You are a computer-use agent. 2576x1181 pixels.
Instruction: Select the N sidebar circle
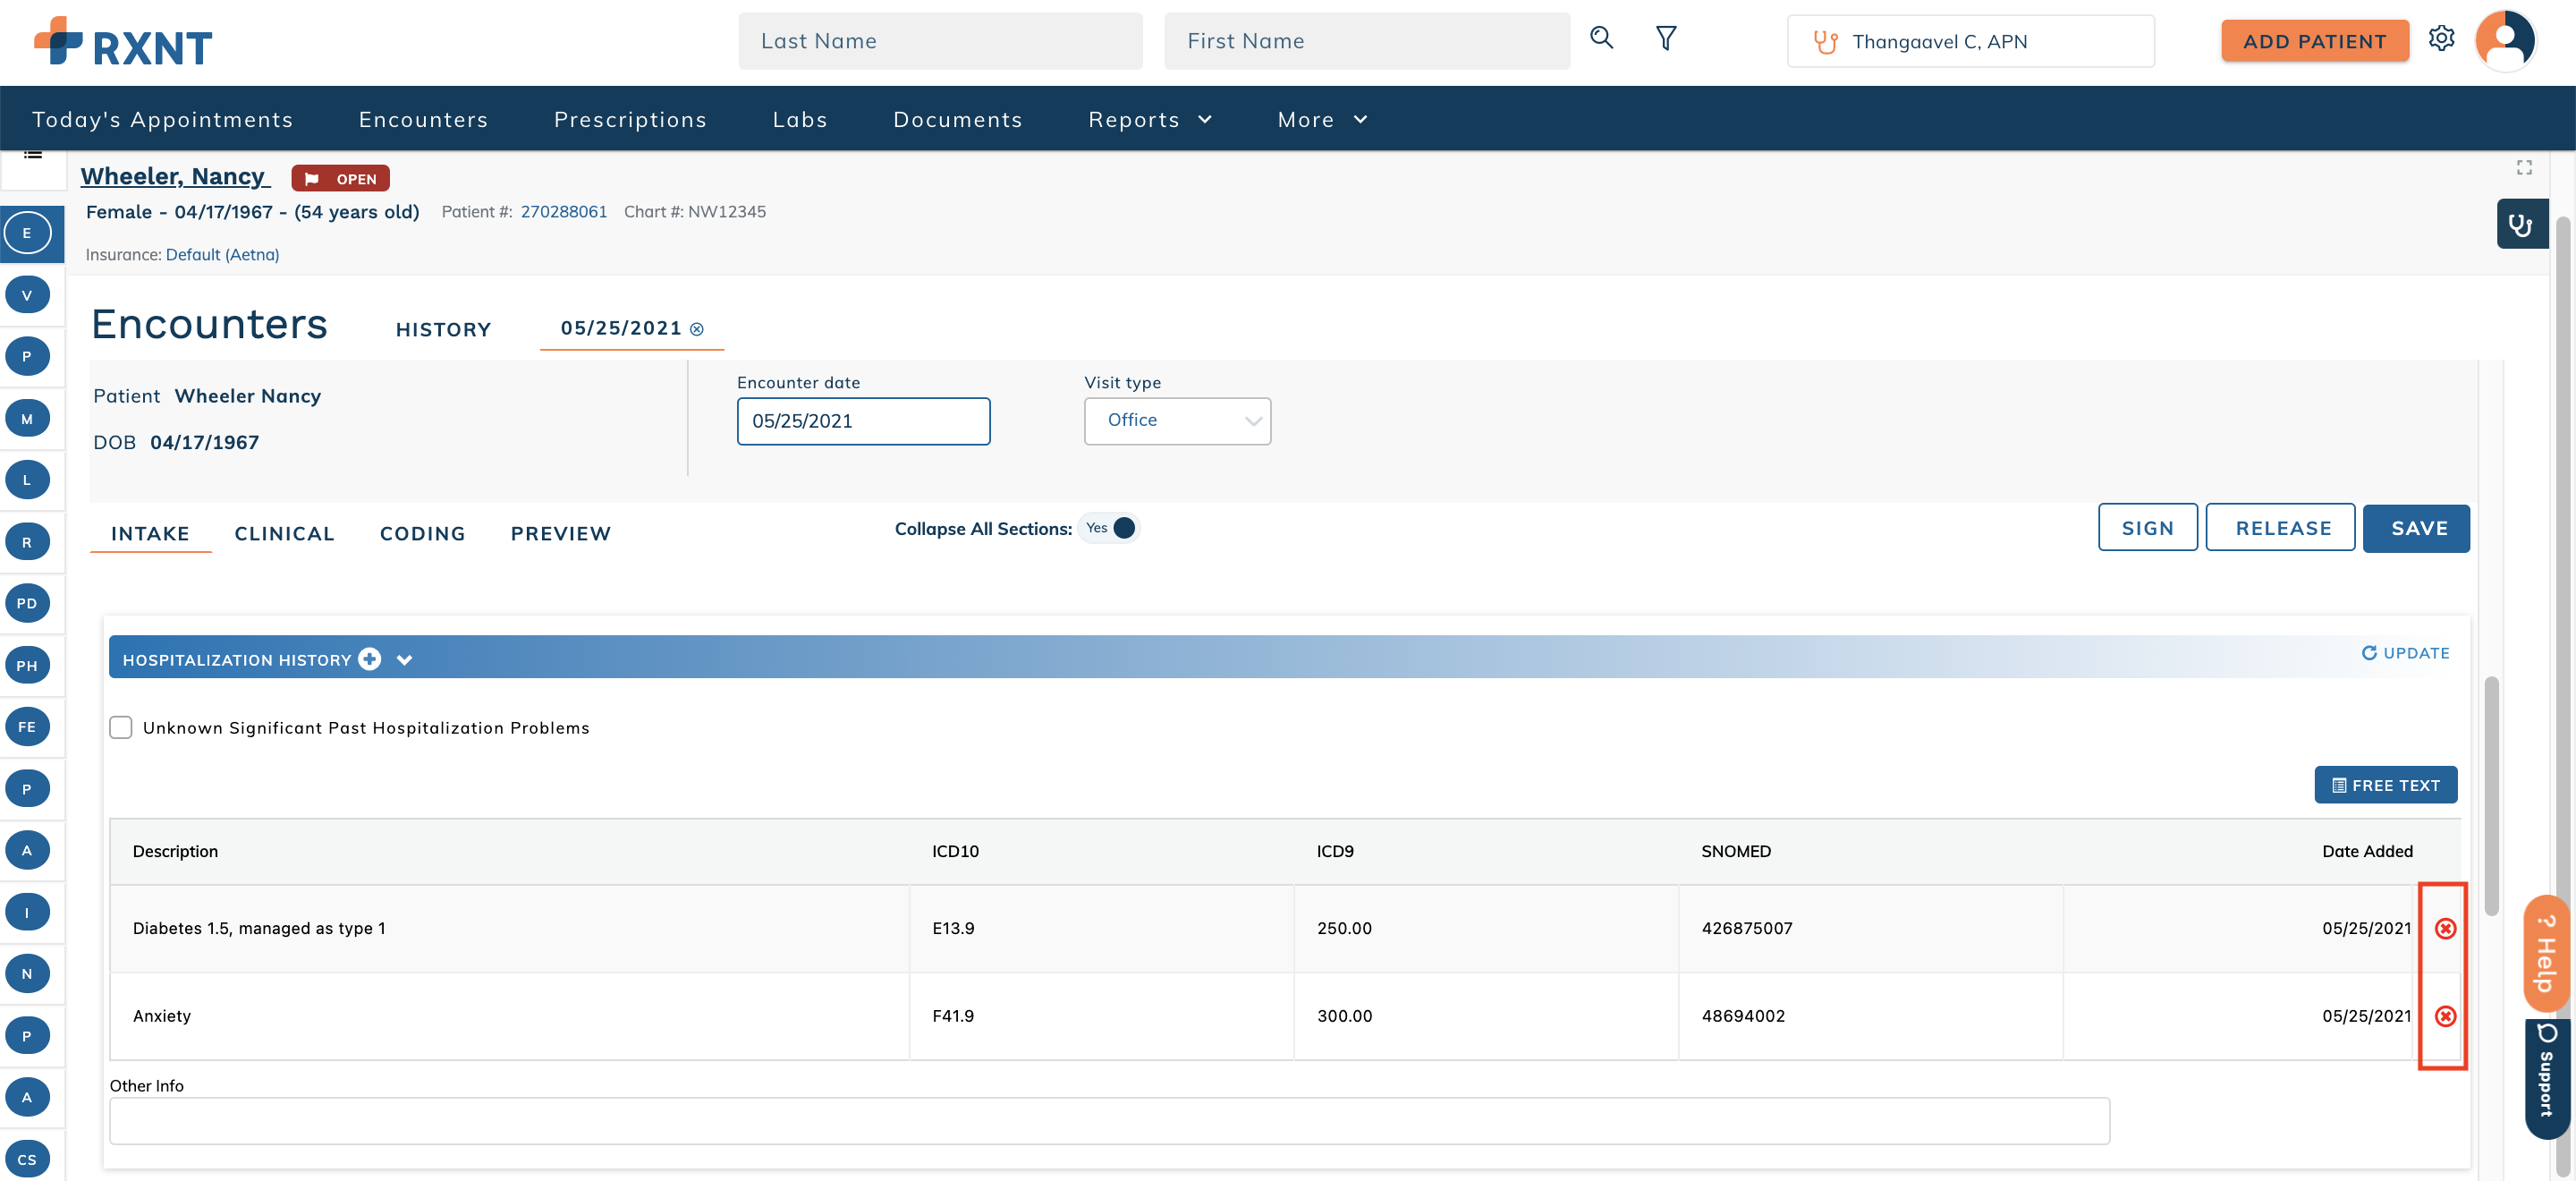pyautogui.click(x=27, y=974)
